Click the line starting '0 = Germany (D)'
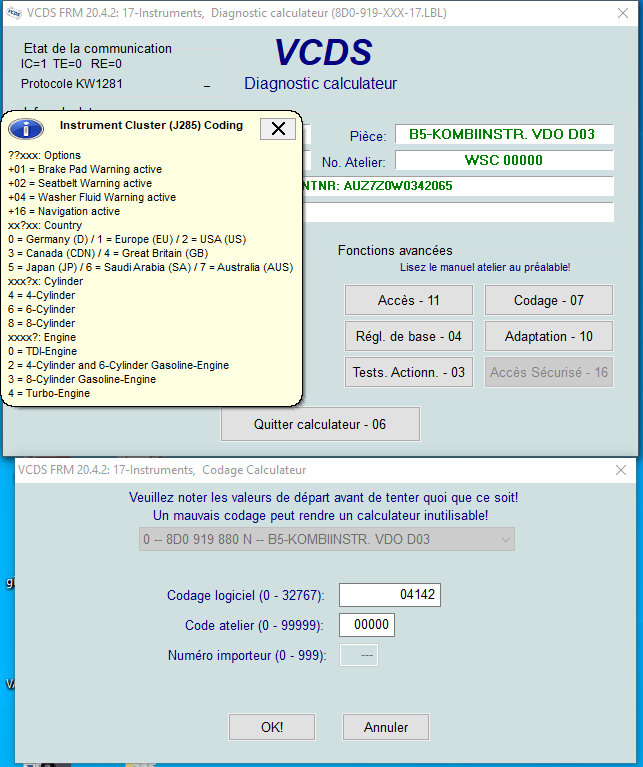The width and height of the screenshot is (643, 767). tap(127, 240)
